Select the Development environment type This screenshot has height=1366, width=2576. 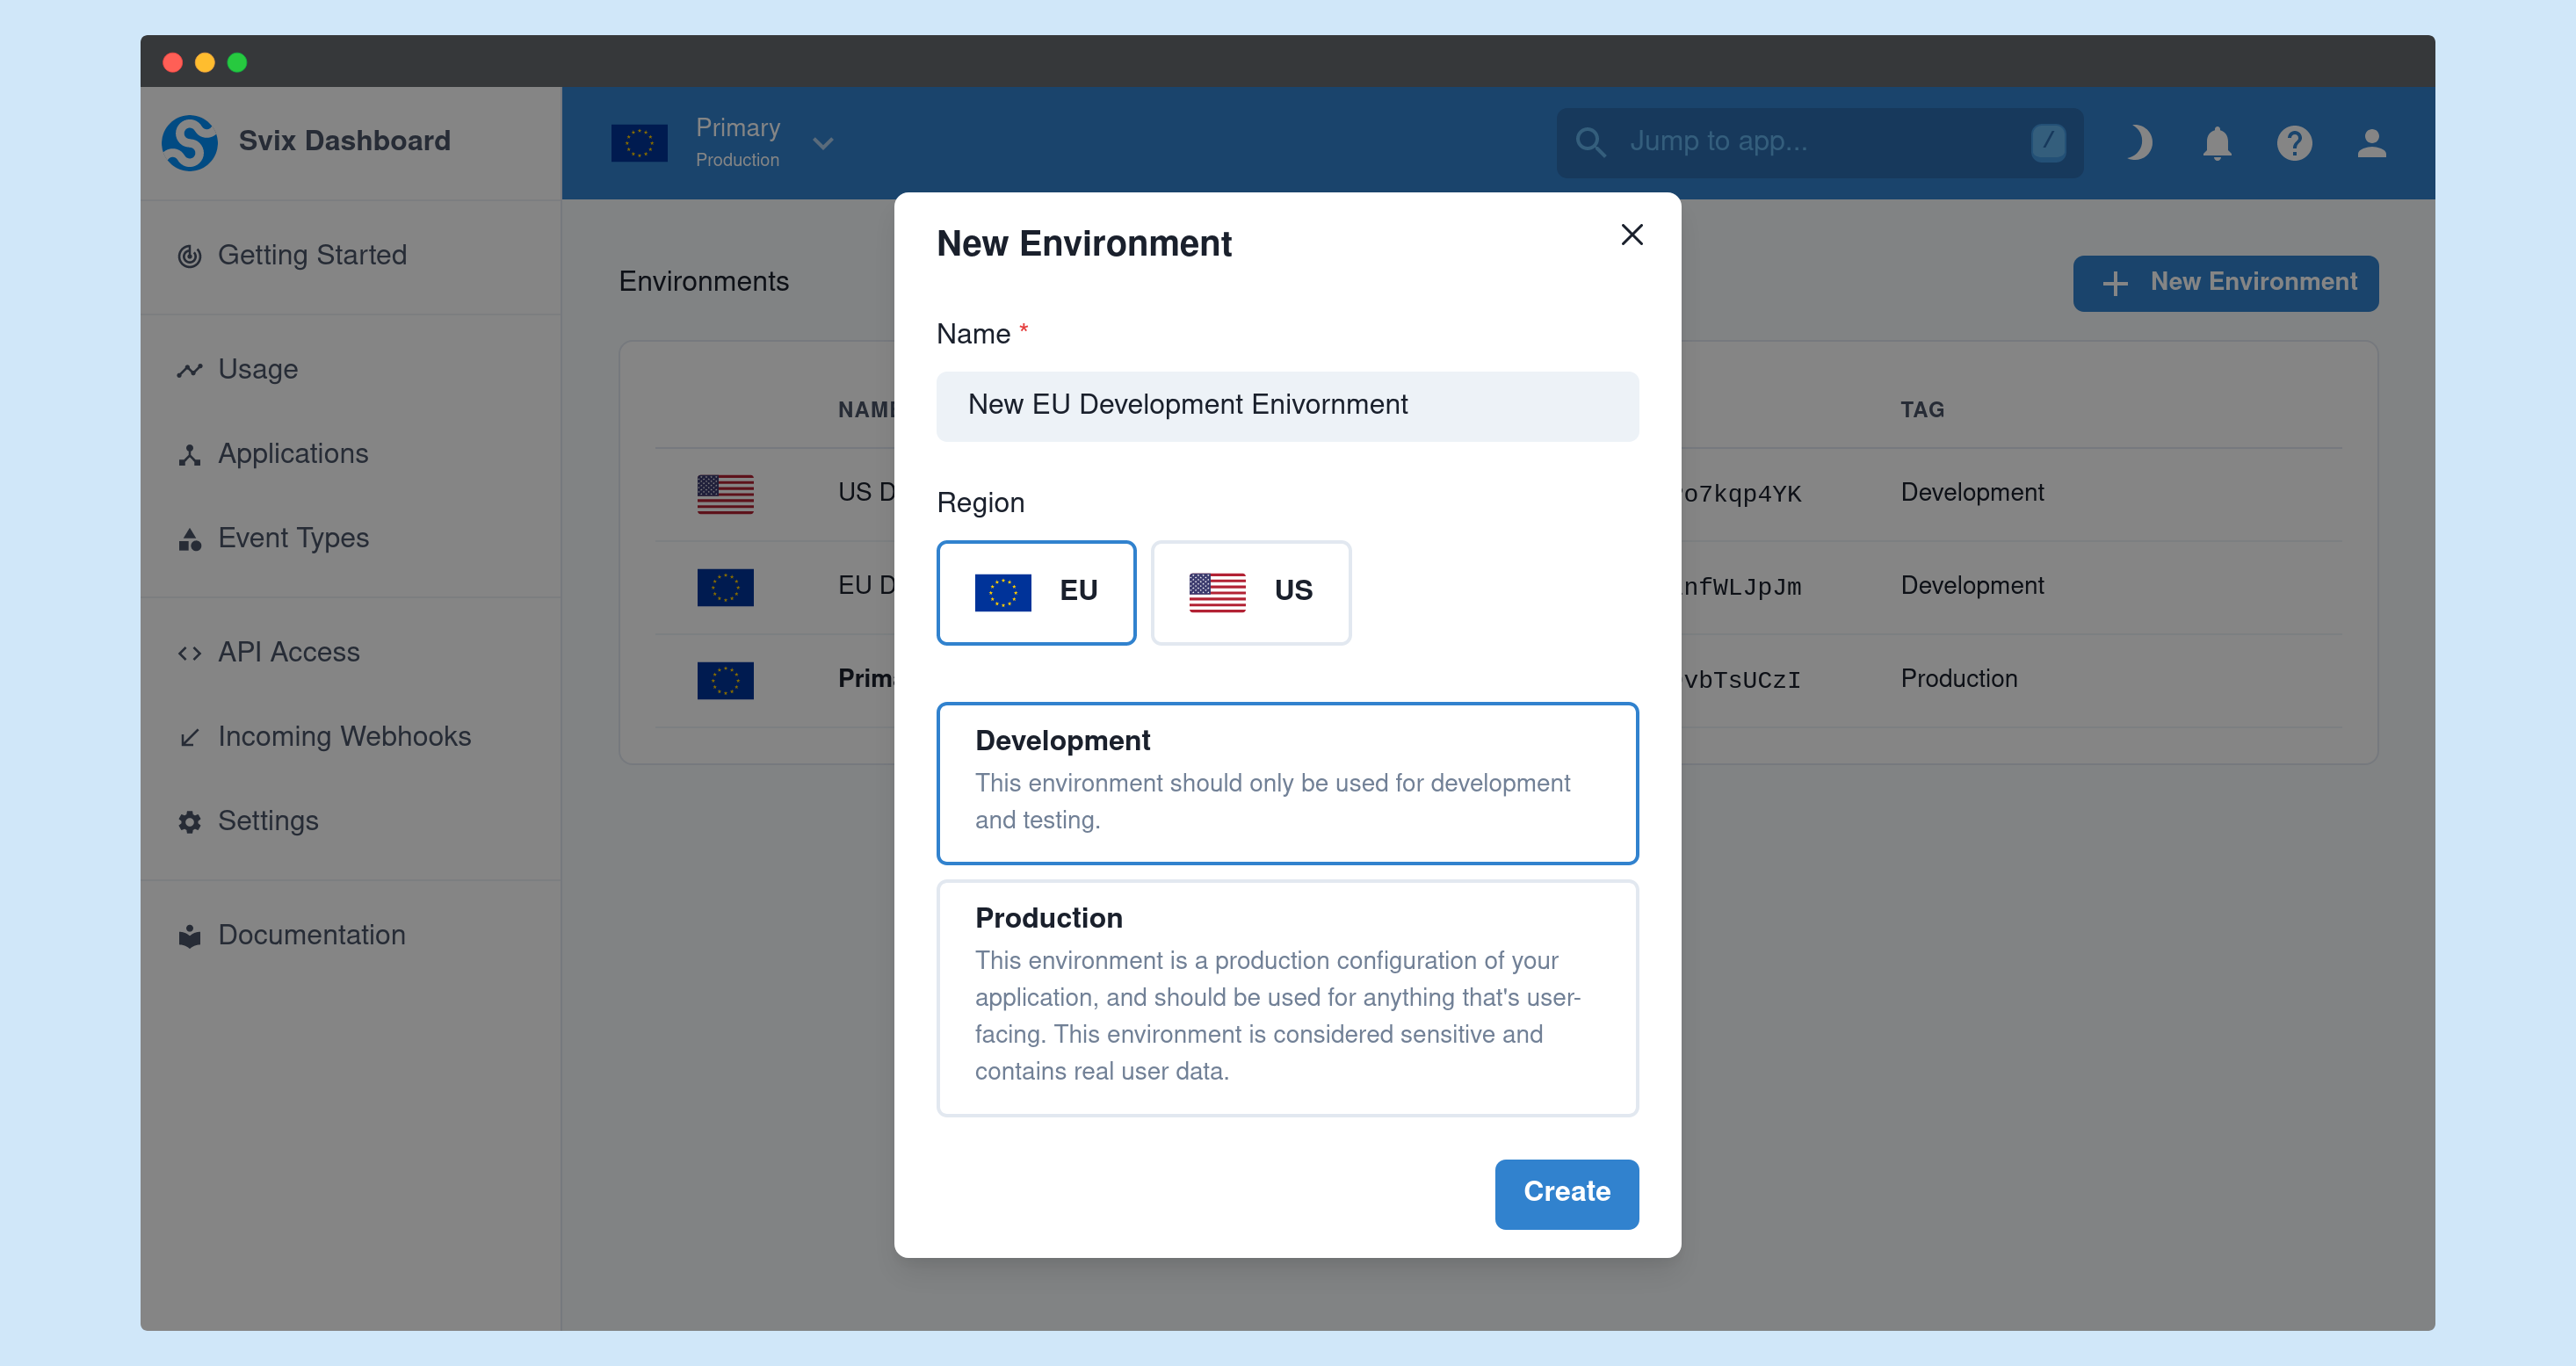tap(1288, 782)
